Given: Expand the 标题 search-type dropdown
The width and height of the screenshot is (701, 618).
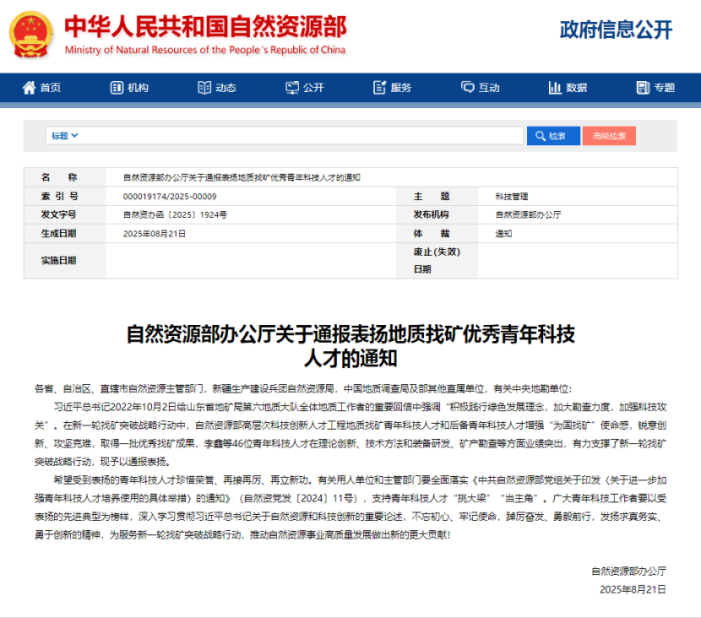Looking at the screenshot, I should point(65,135).
